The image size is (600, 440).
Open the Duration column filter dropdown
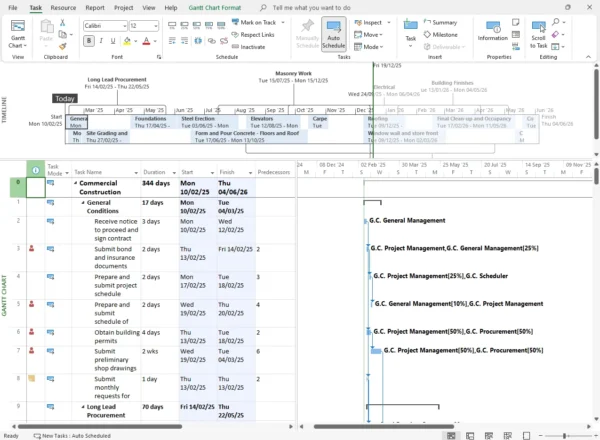173,171
